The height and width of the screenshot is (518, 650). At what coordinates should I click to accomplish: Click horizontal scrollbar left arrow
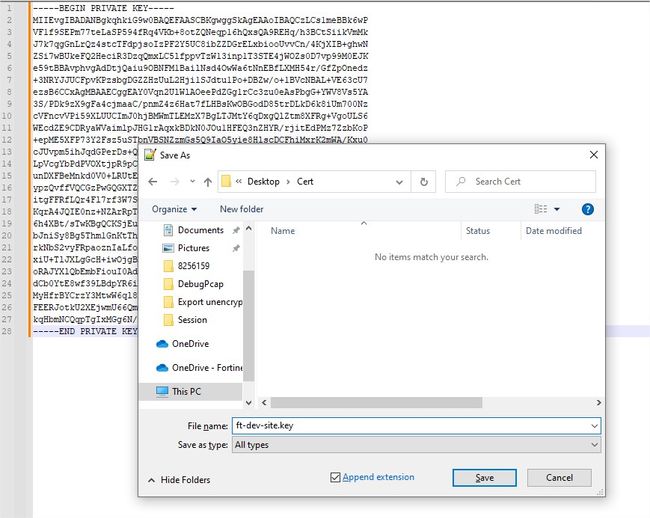264,402
